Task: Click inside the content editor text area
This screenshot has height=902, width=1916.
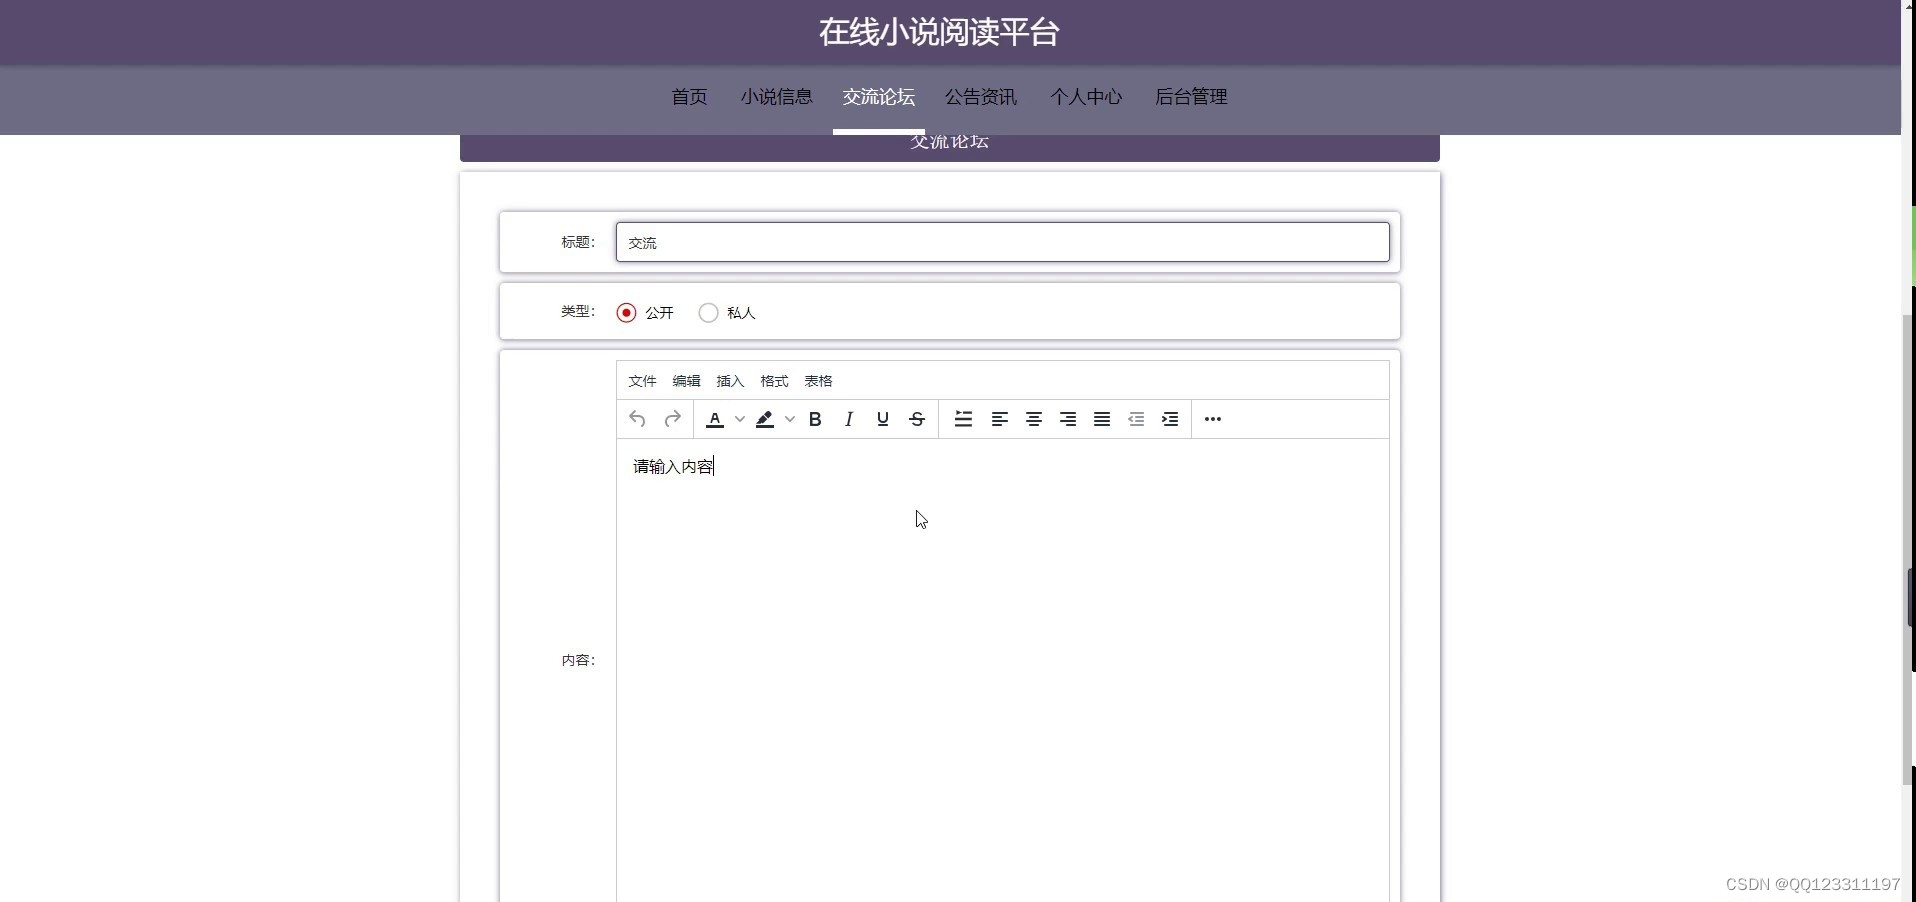Action: [x=1003, y=670]
